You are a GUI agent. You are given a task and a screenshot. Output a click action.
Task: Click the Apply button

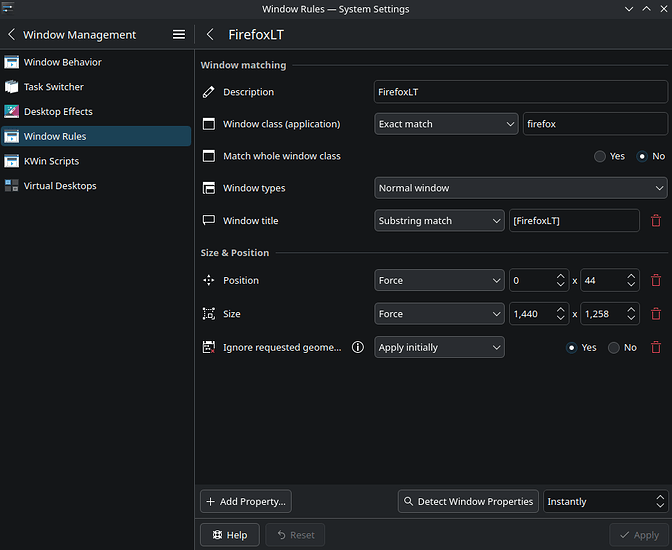point(639,535)
